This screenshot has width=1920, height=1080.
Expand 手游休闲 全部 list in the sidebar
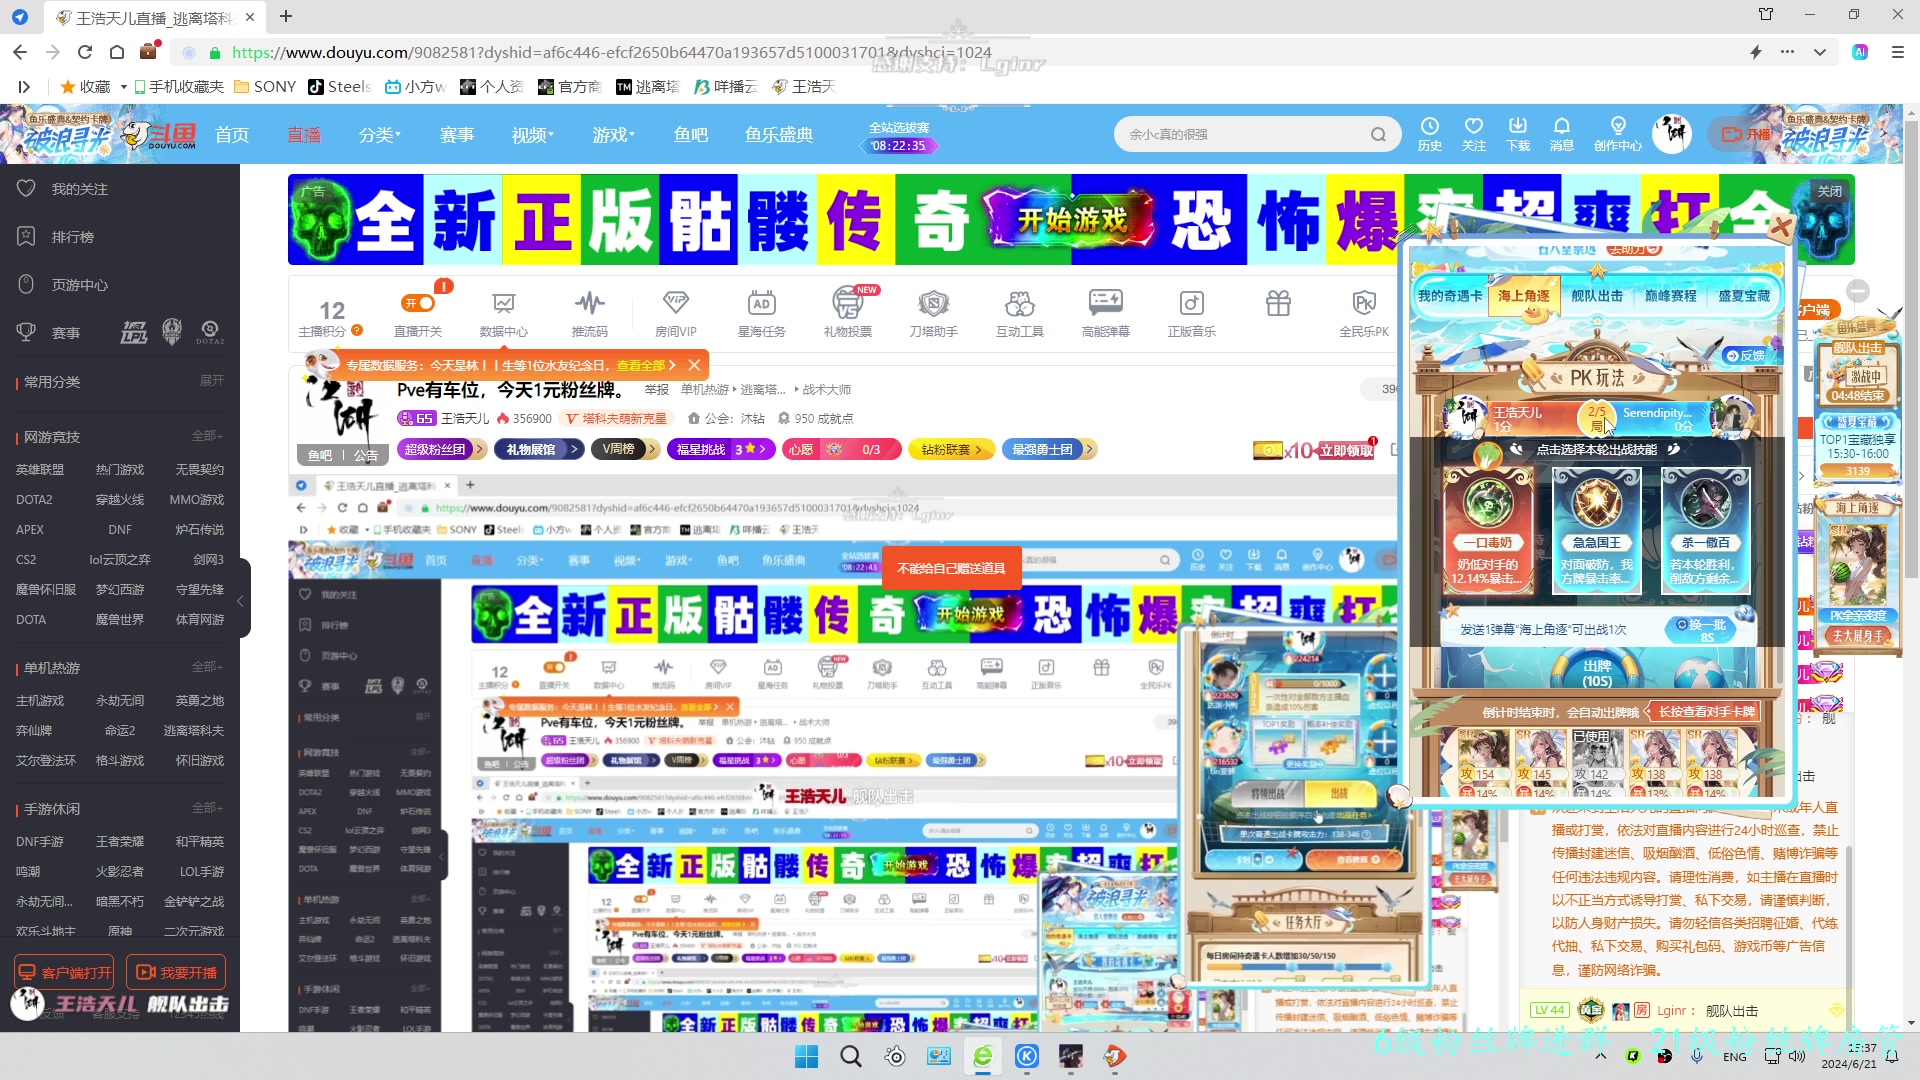(x=207, y=808)
